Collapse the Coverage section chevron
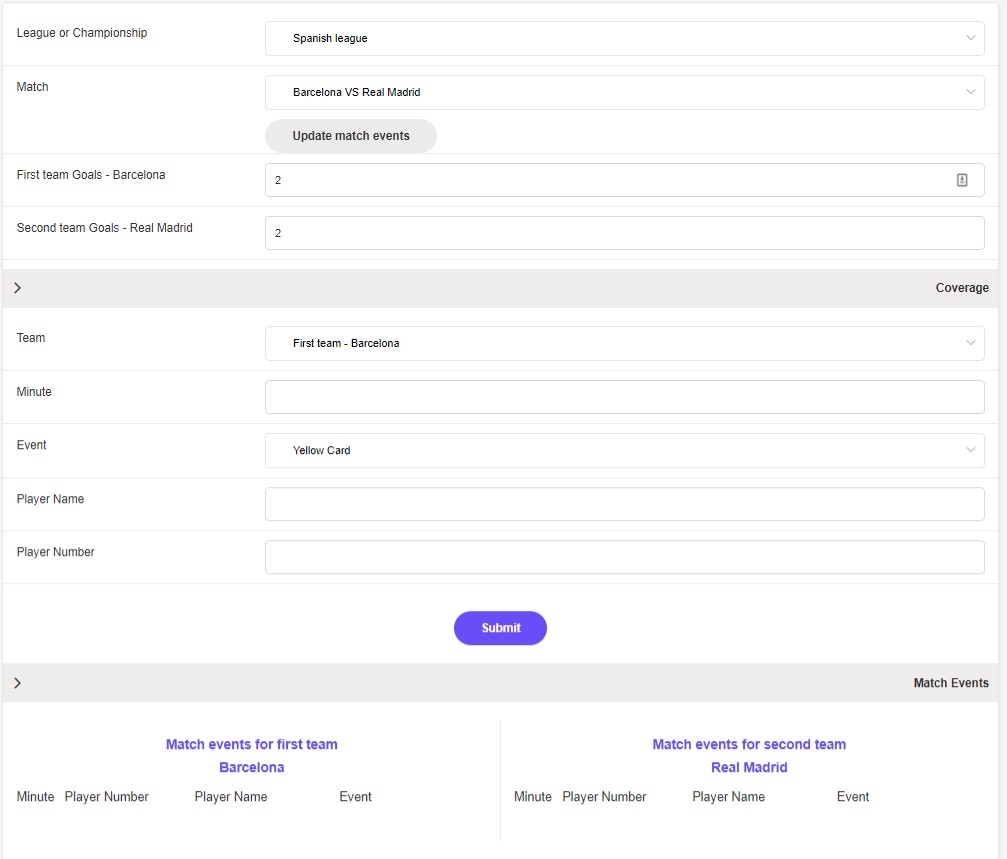Viewport: 1007px width, 859px height. click(17, 288)
